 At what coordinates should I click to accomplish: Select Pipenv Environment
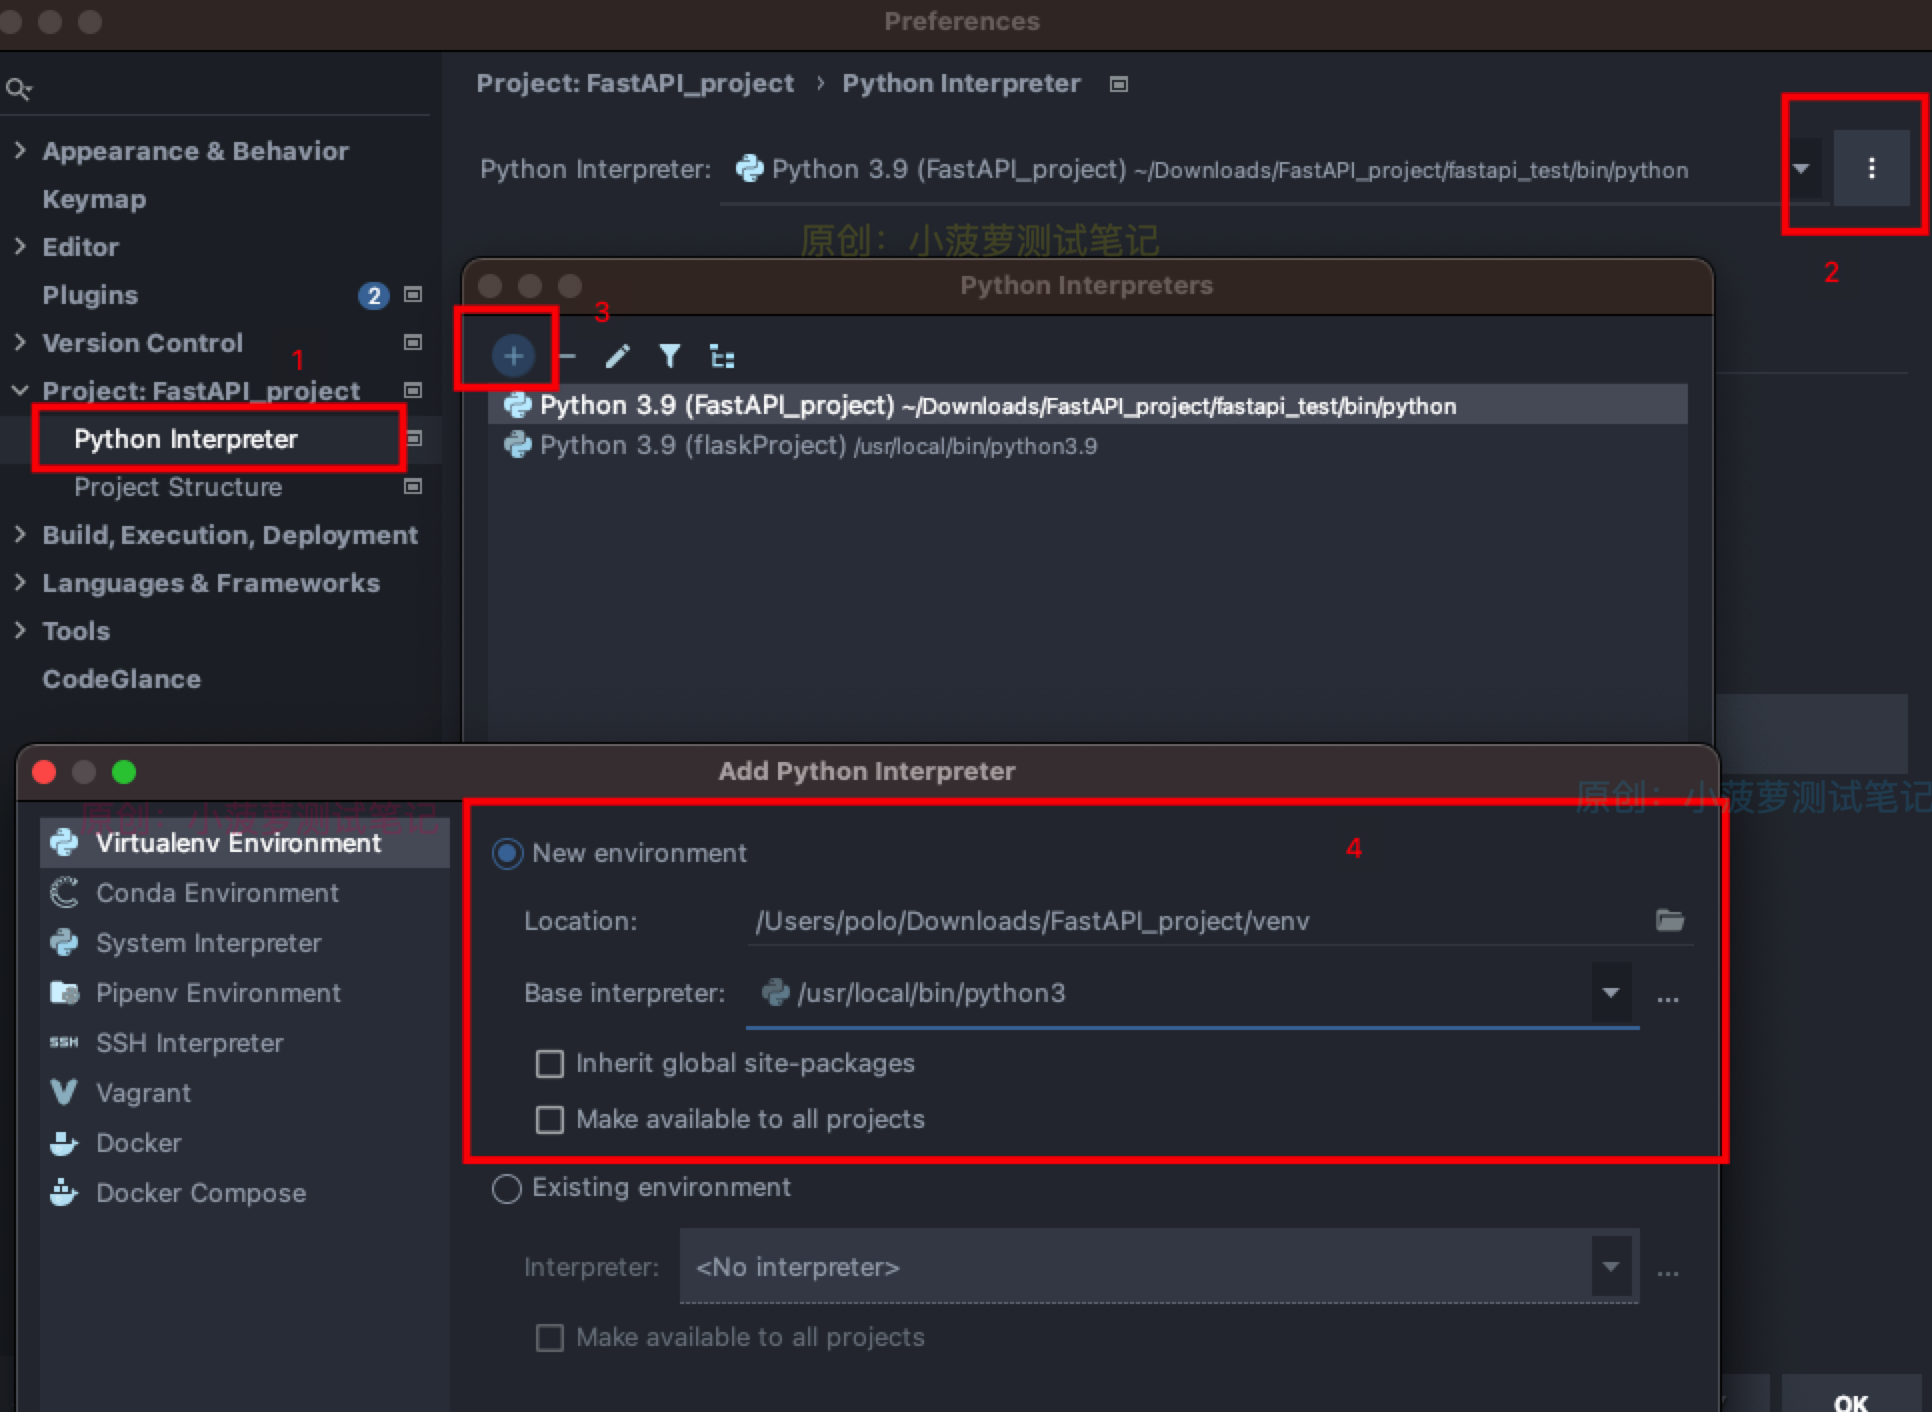pos(244,993)
